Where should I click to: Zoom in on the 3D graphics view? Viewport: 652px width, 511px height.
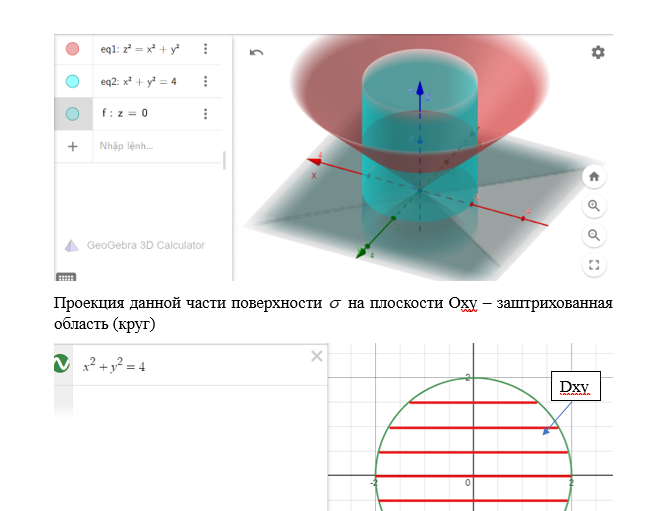click(594, 206)
